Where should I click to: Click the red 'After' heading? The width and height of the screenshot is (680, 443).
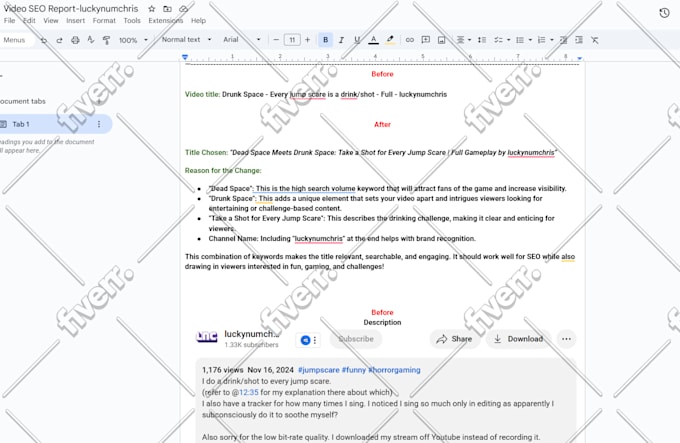click(382, 124)
